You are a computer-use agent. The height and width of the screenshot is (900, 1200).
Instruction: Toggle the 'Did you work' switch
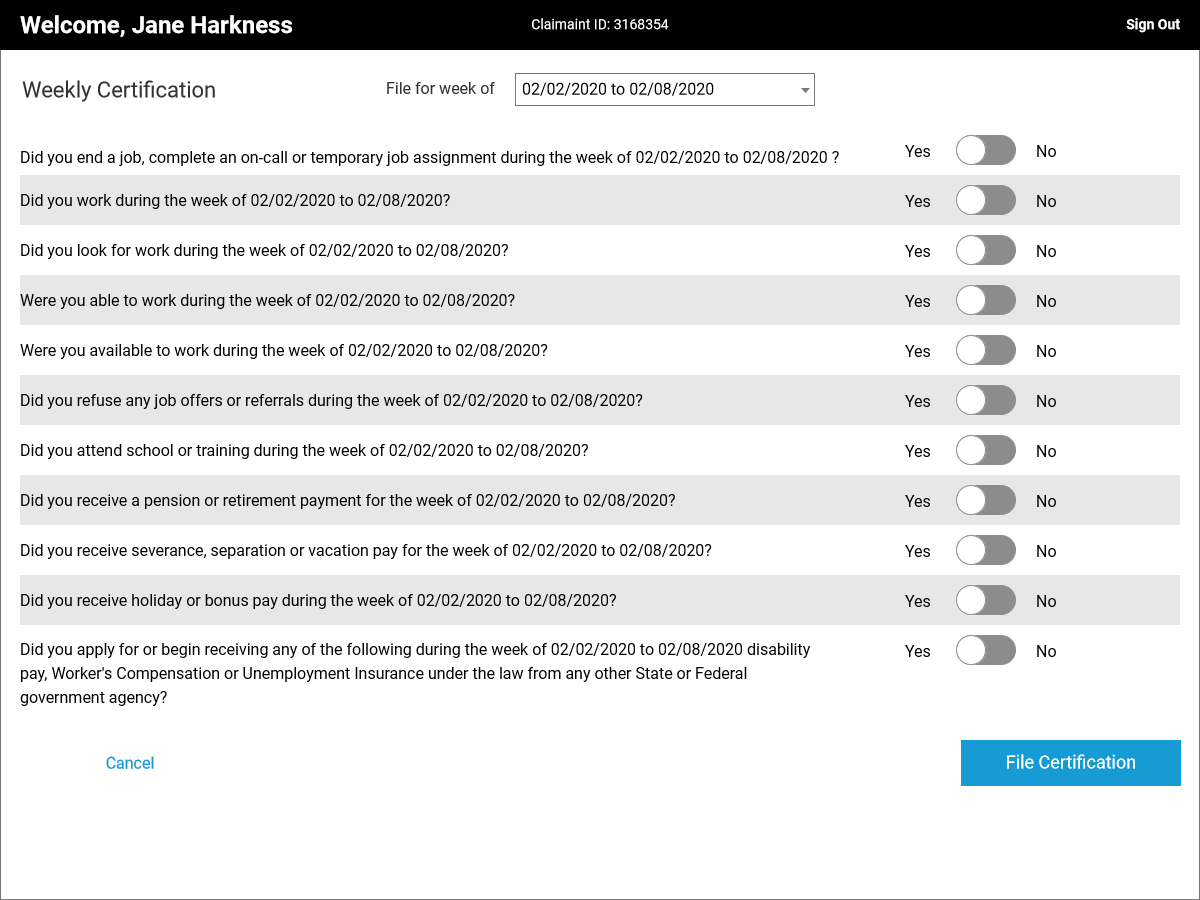point(985,201)
